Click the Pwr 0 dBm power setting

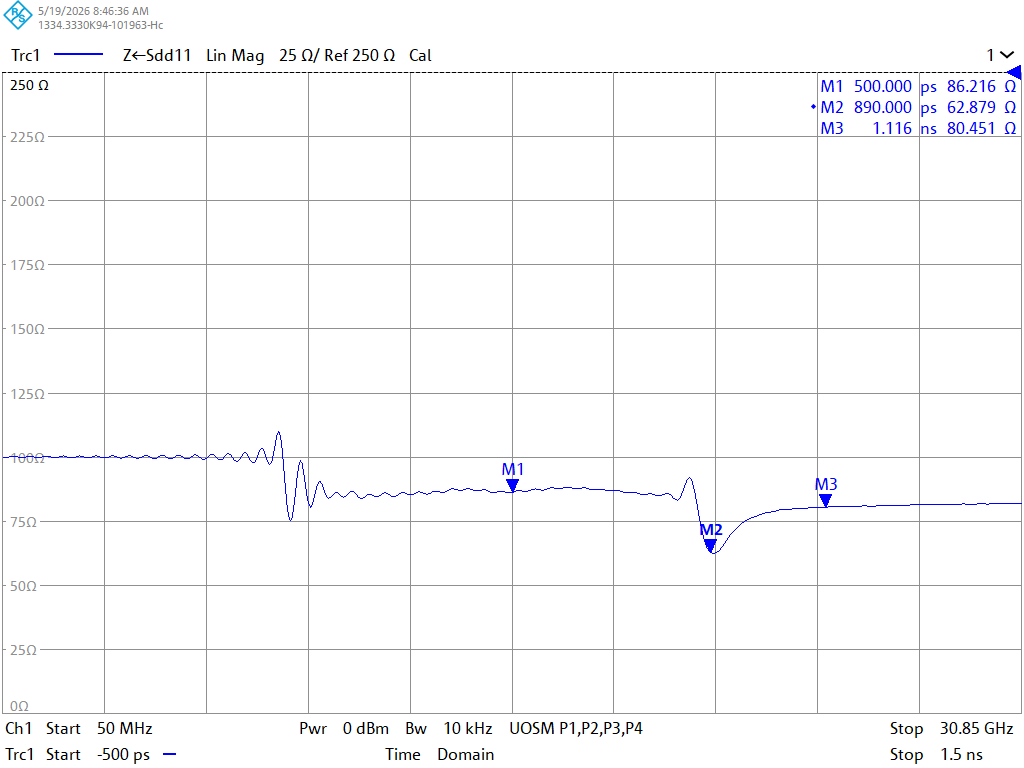point(344,728)
